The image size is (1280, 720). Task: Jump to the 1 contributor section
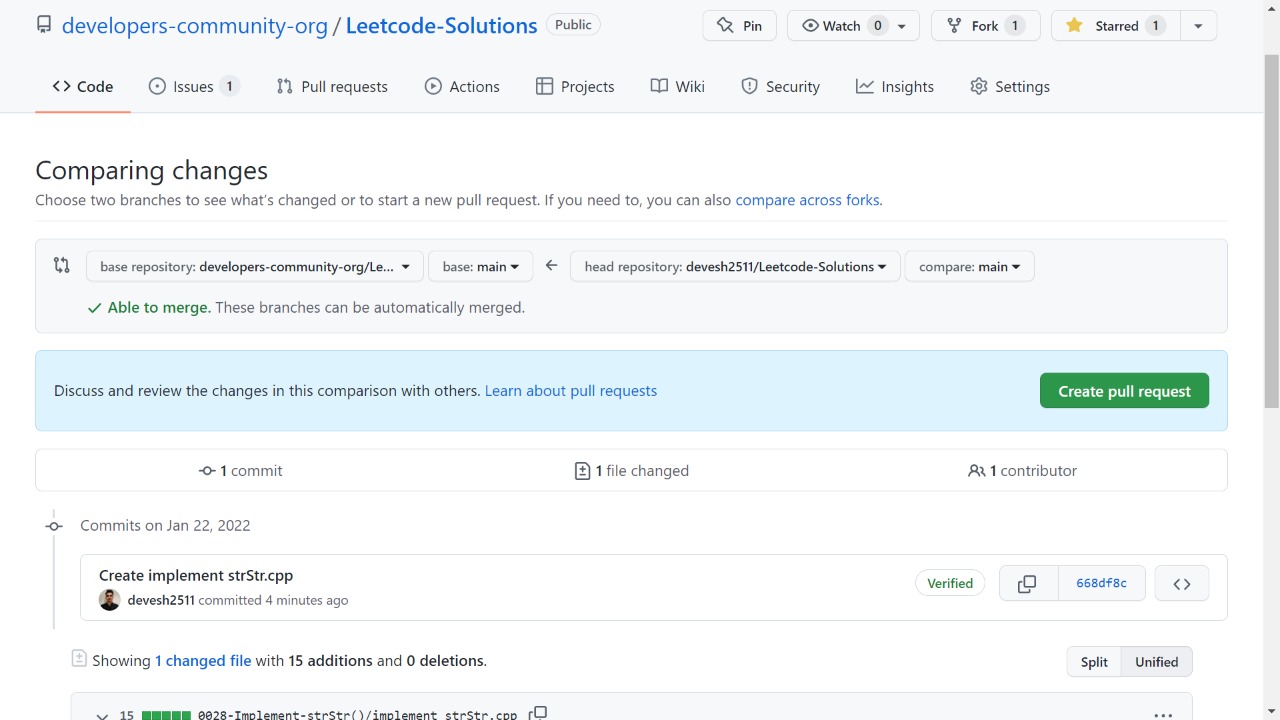(1022, 471)
